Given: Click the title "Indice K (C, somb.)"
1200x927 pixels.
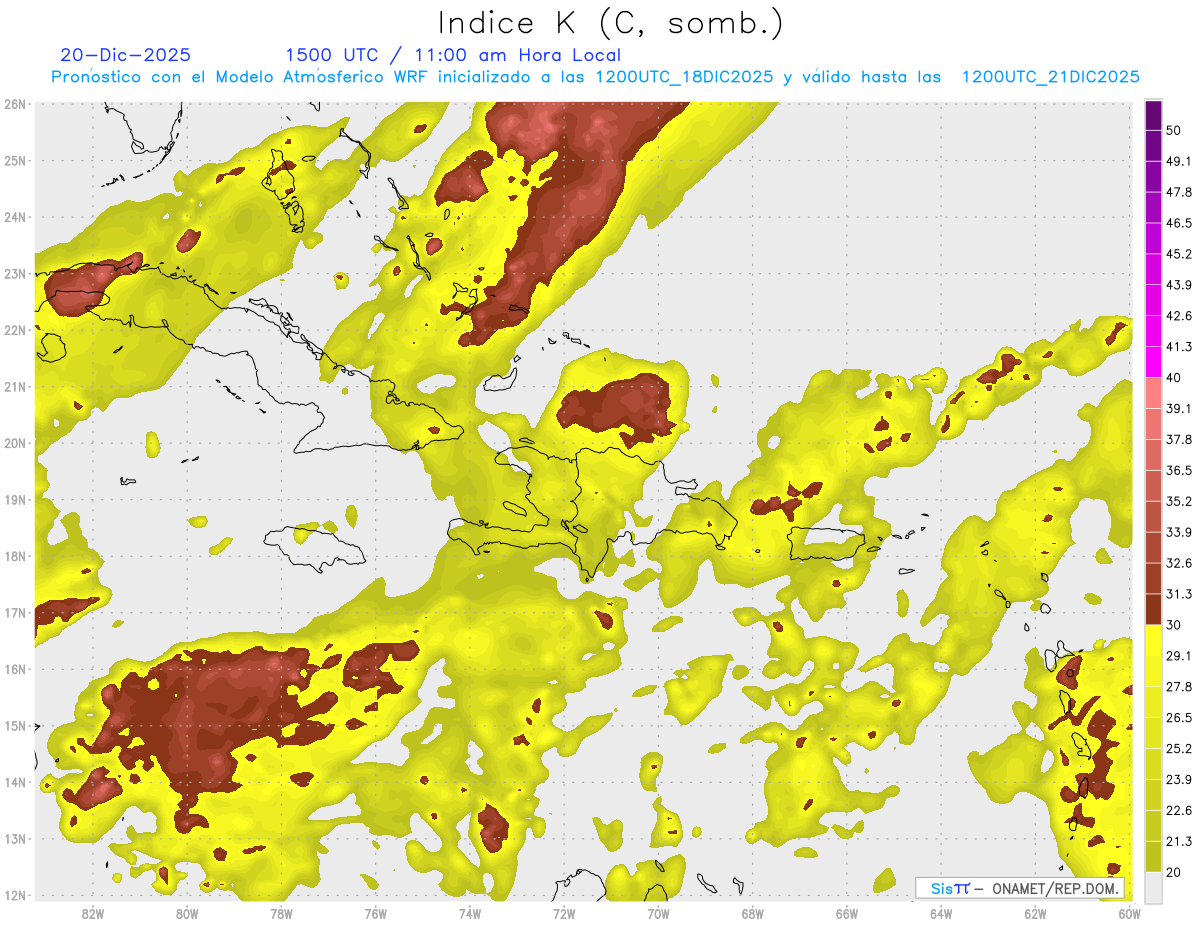Looking at the screenshot, I should [611, 24].
